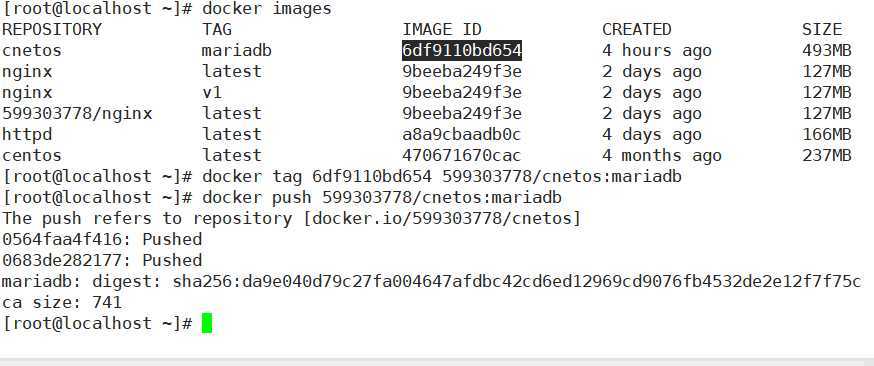The width and height of the screenshot is (874, 366).
Task: Click image ID 470671670cac for centos
Action: pyautogui.click(x=462, y=155)
